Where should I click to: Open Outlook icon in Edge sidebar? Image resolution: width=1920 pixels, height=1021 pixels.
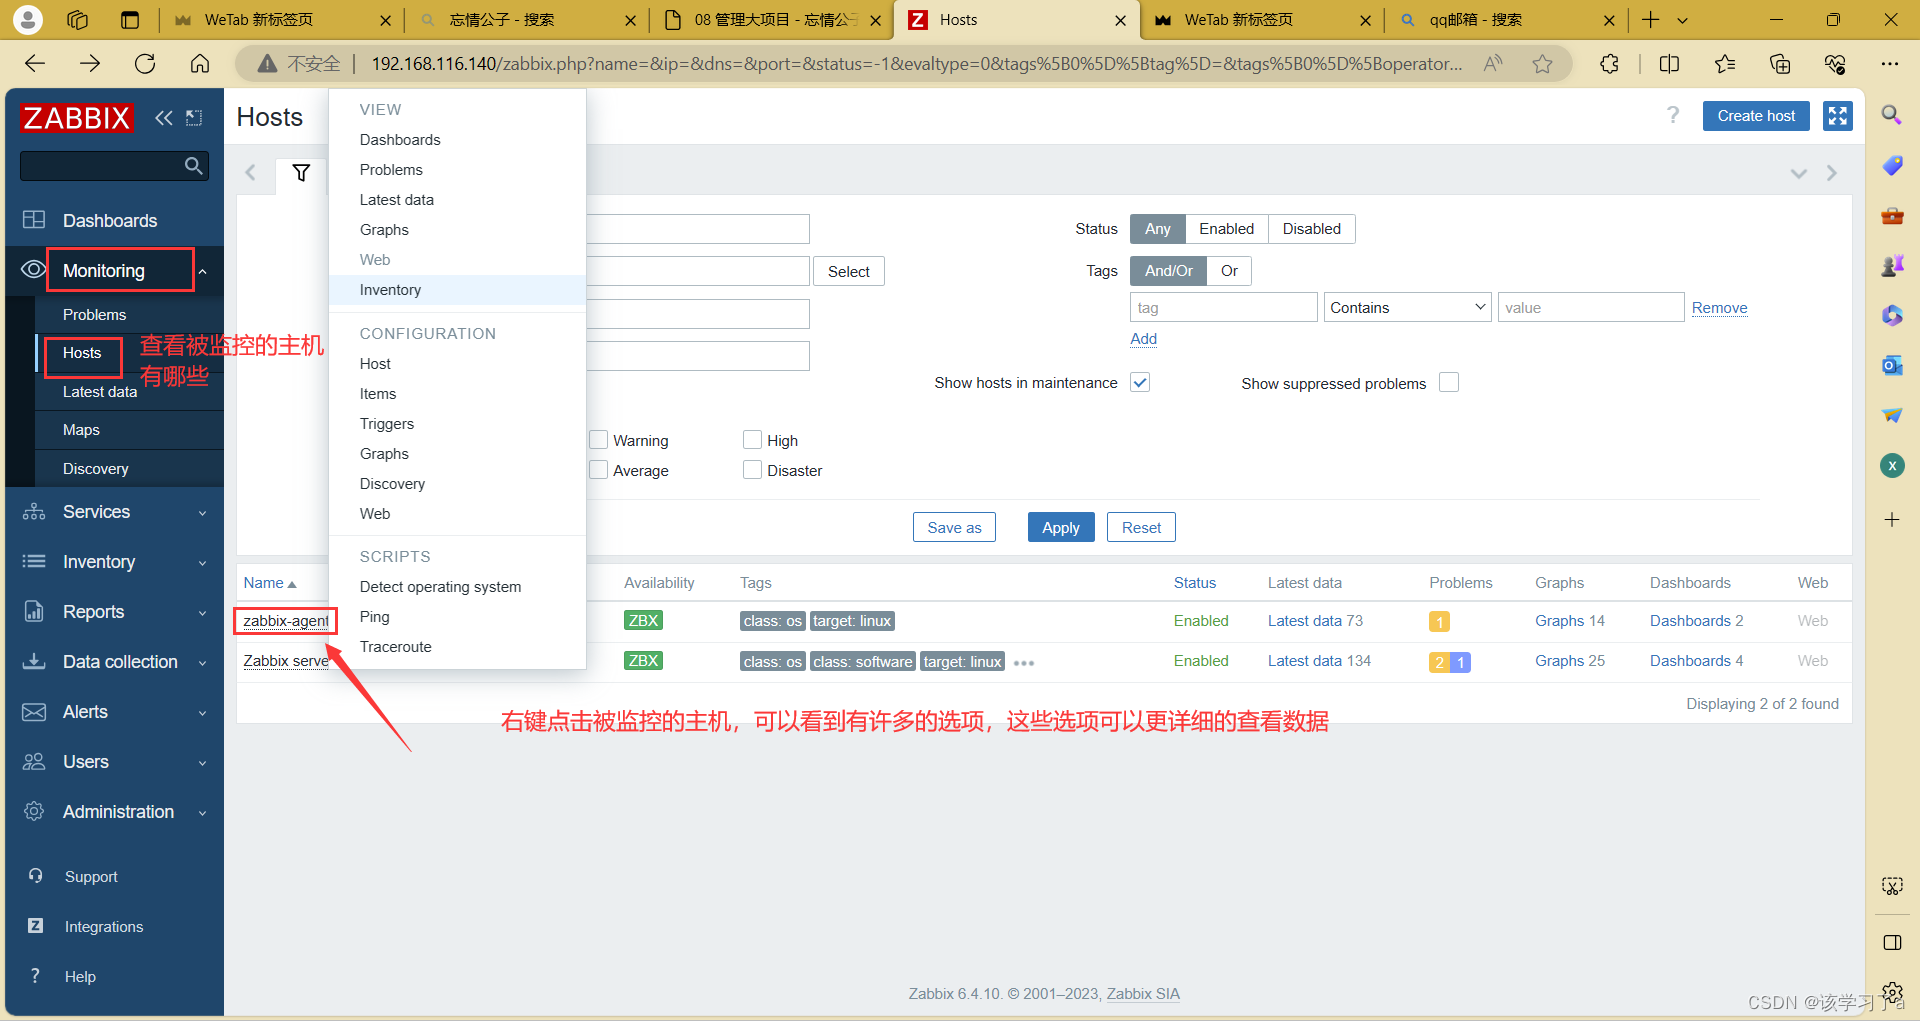point(1892,365)
